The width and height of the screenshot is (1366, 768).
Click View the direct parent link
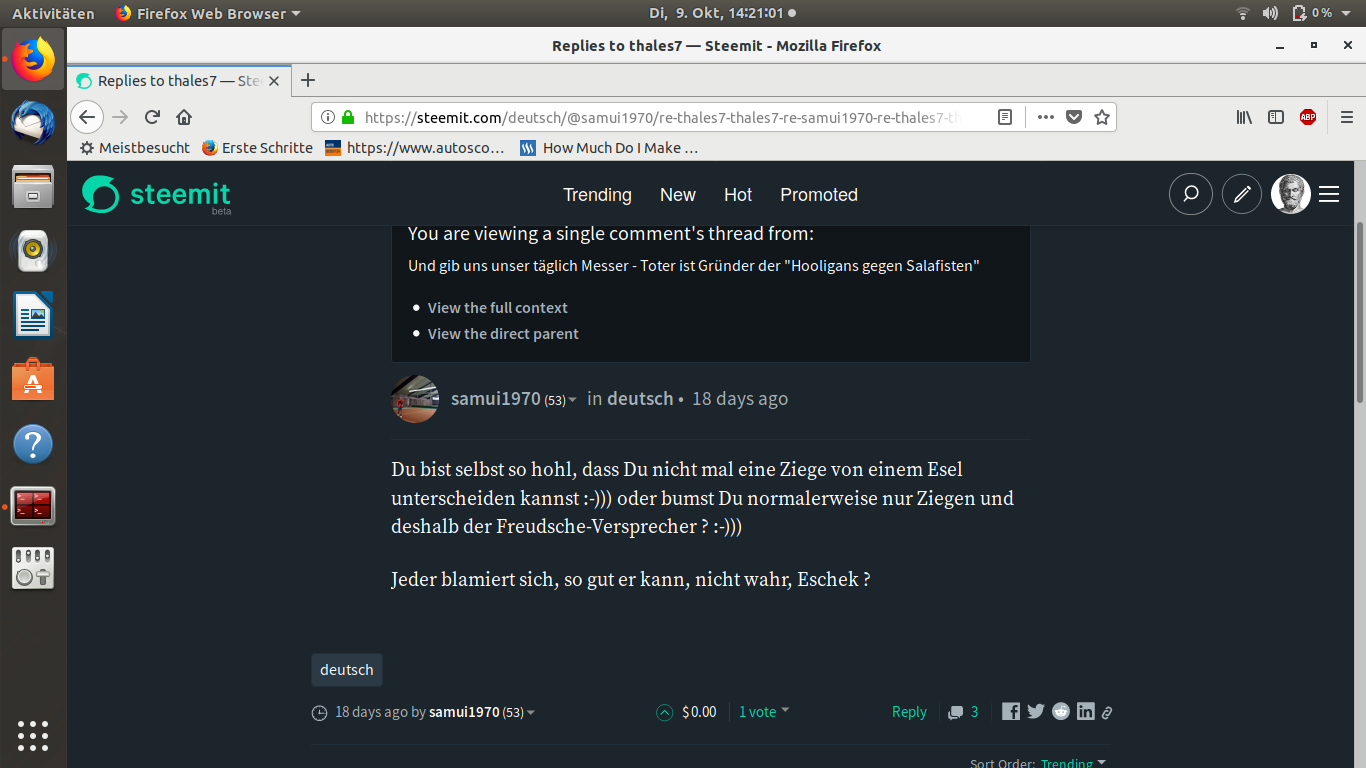pyautogui.click(x=503, y=334)
